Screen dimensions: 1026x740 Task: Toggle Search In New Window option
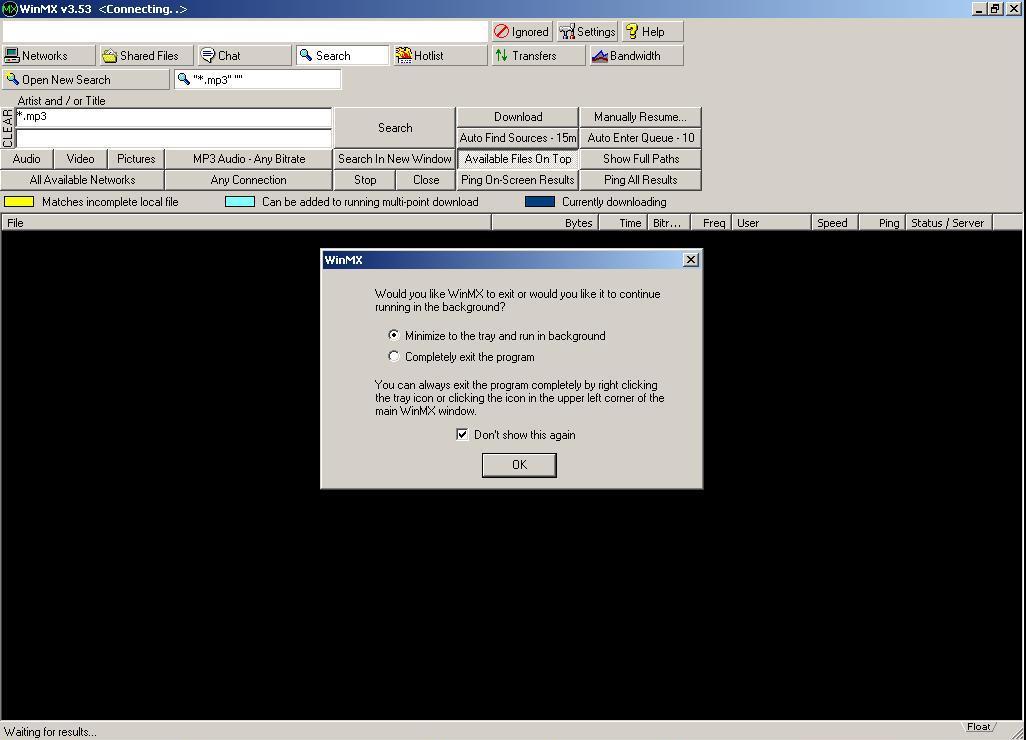click(x=395, y=159)
